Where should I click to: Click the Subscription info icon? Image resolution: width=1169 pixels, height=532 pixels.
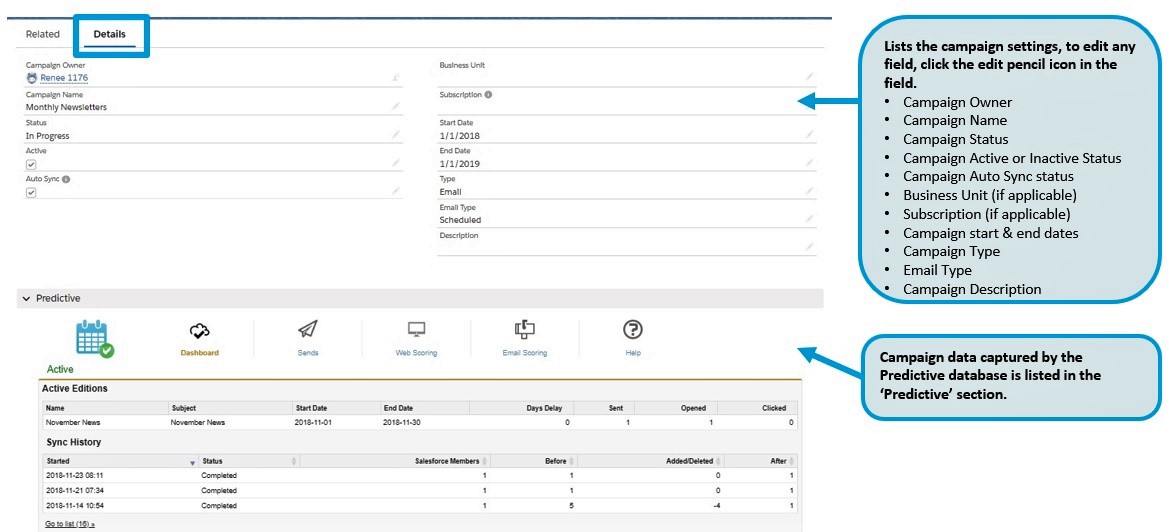point(488,94)
